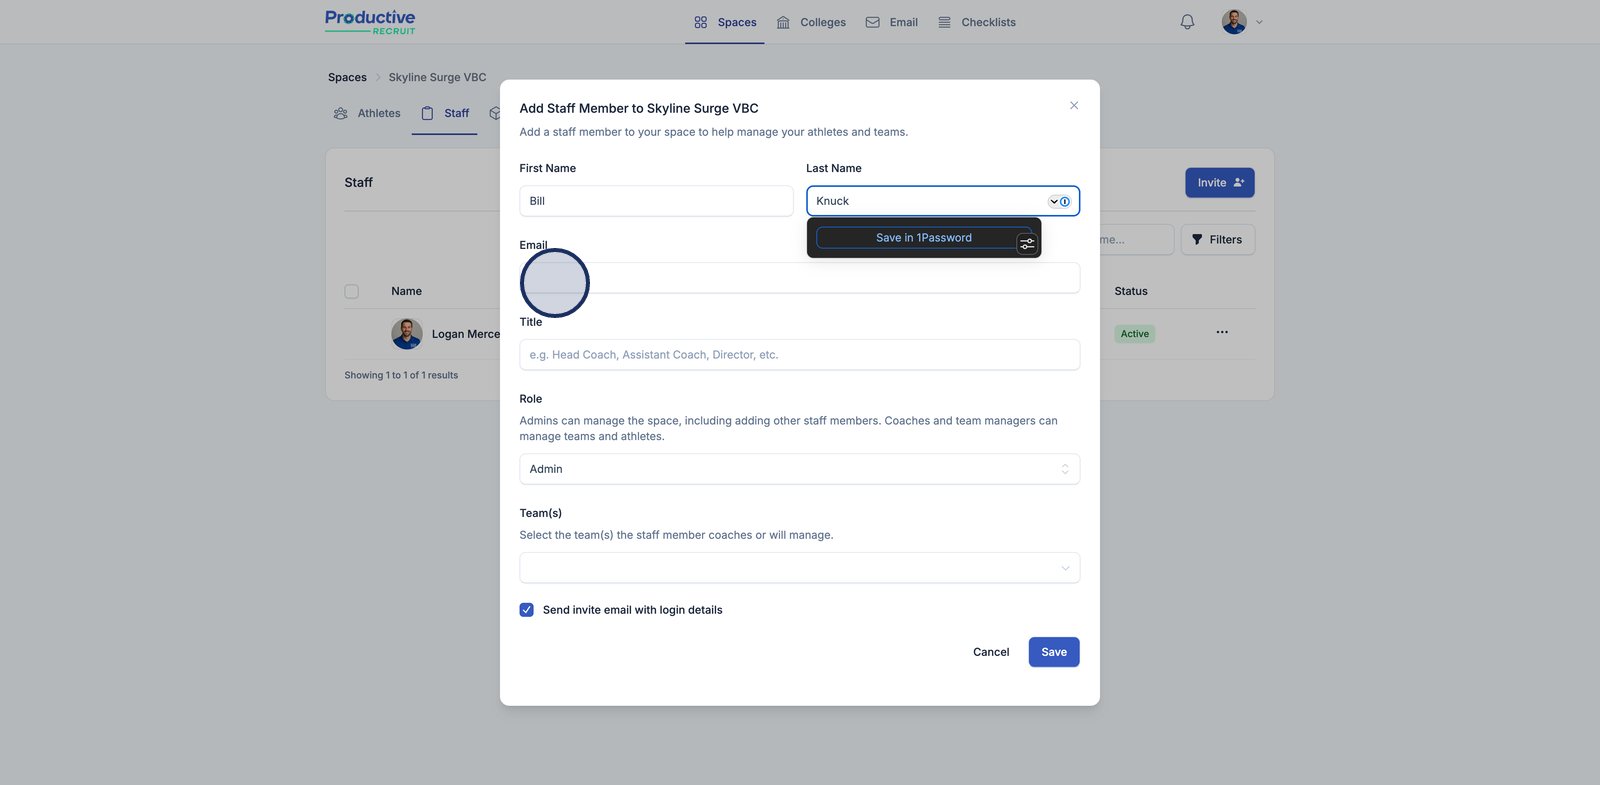The height and width of the screenshot is (785, 1600).
Task: Click the Save button in dialog
Action: tap(1054, 652)
